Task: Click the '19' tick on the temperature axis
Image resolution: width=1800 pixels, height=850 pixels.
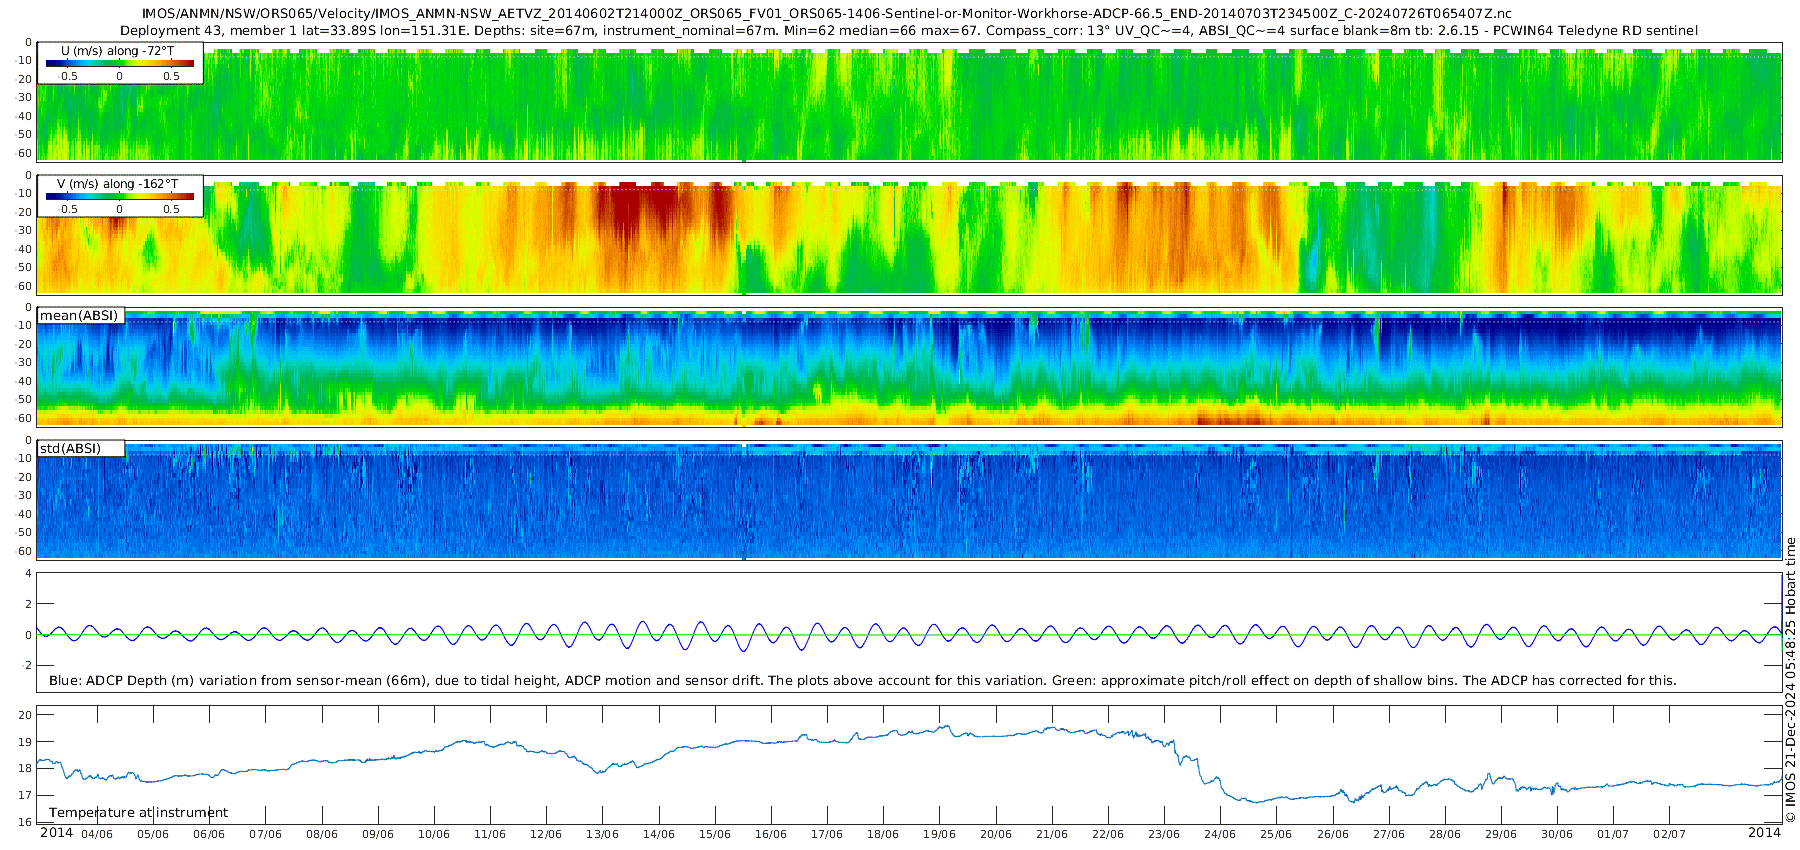Action: tap(26, 742)
